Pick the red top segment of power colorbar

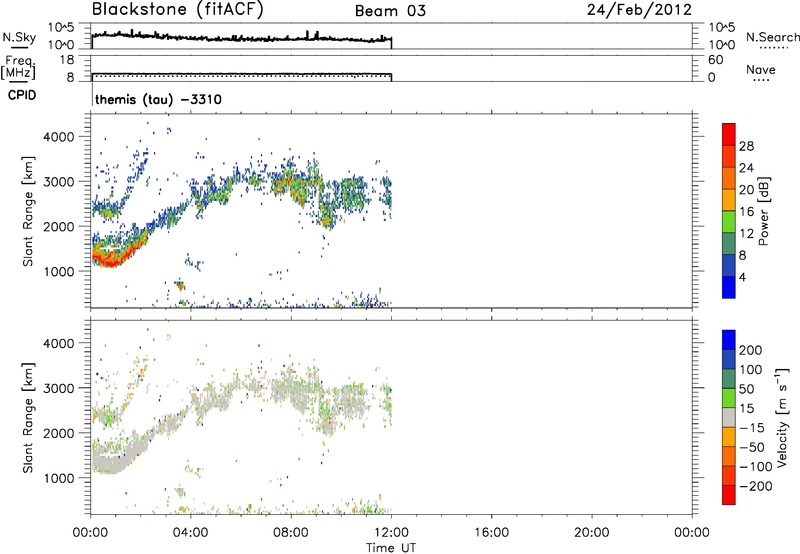729,134
